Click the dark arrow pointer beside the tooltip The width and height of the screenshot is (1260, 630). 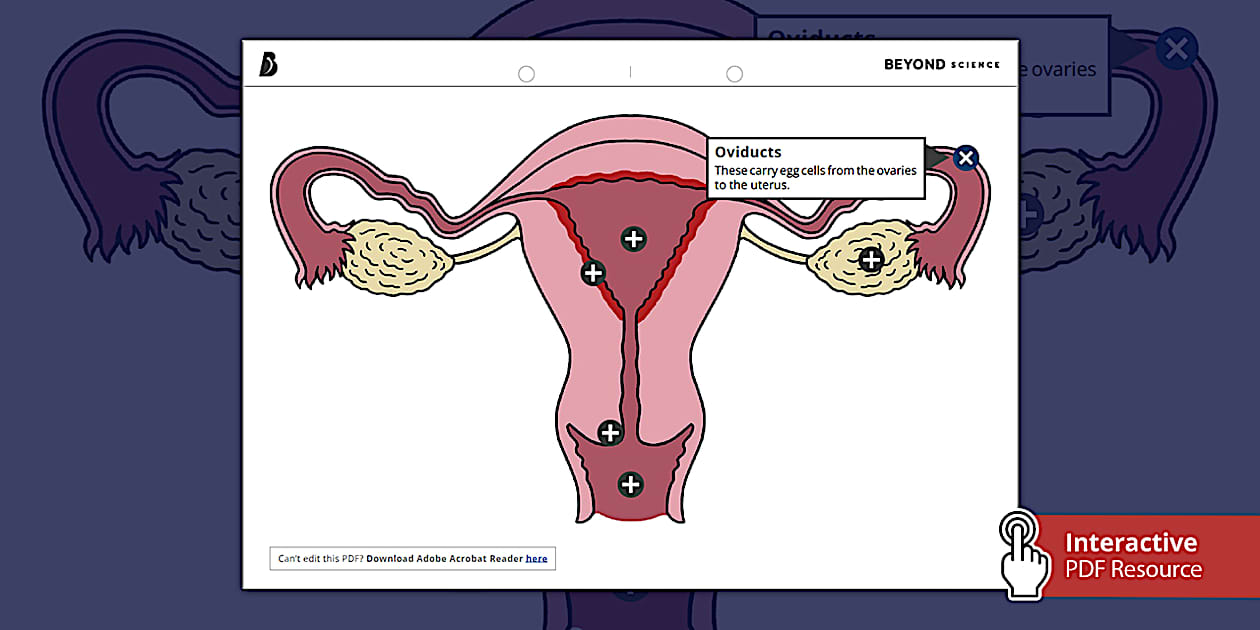coord(937,157)
